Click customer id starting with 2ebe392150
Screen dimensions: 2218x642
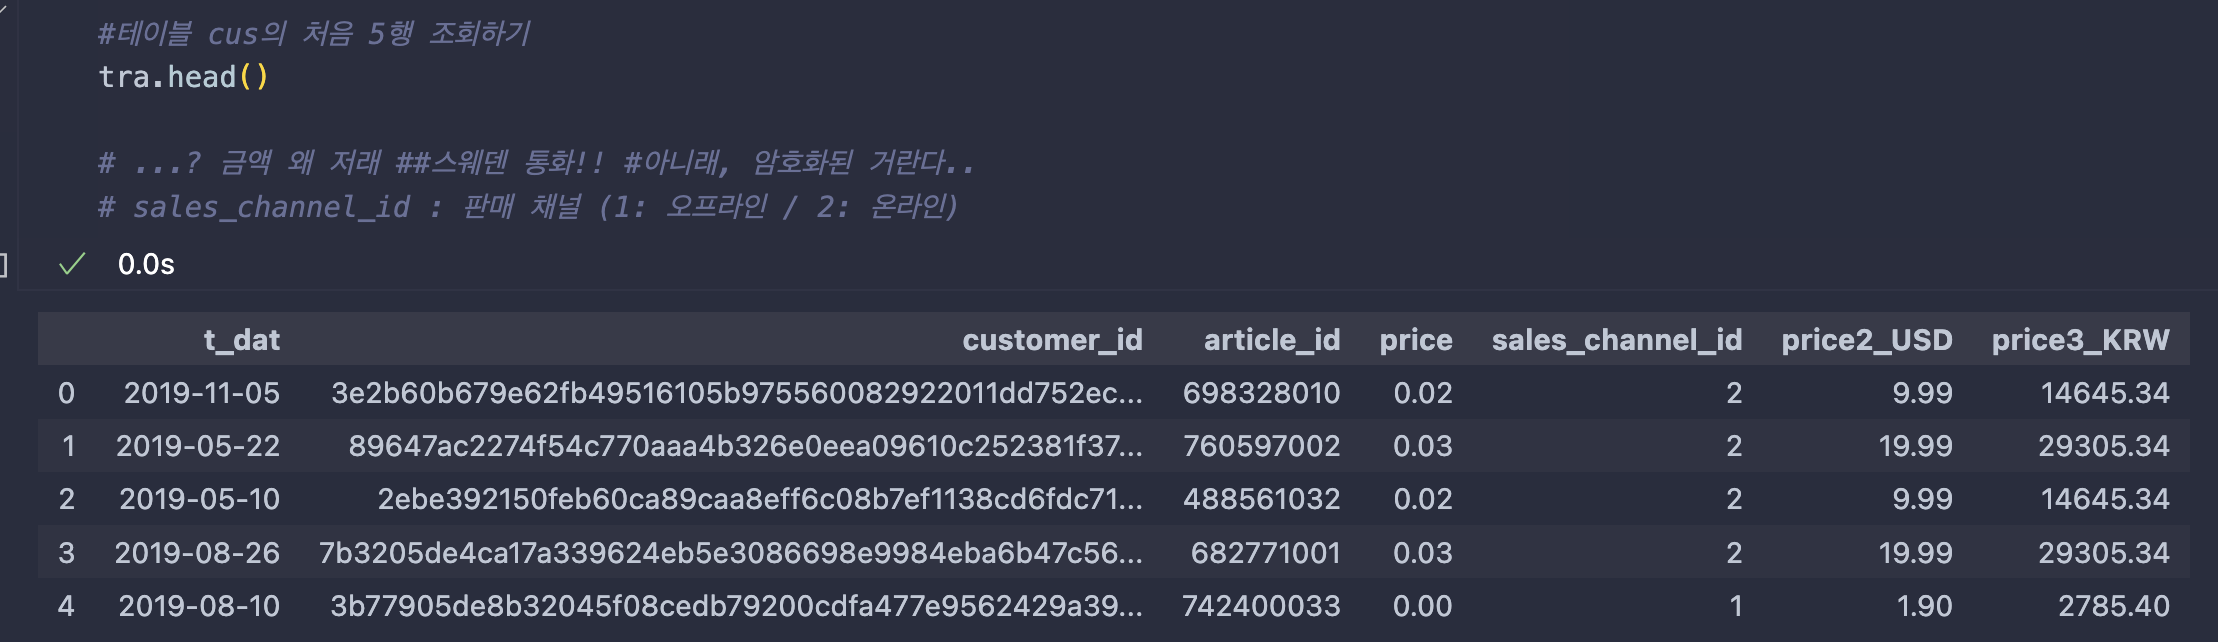pyautogui.click(x=760, y=499)
